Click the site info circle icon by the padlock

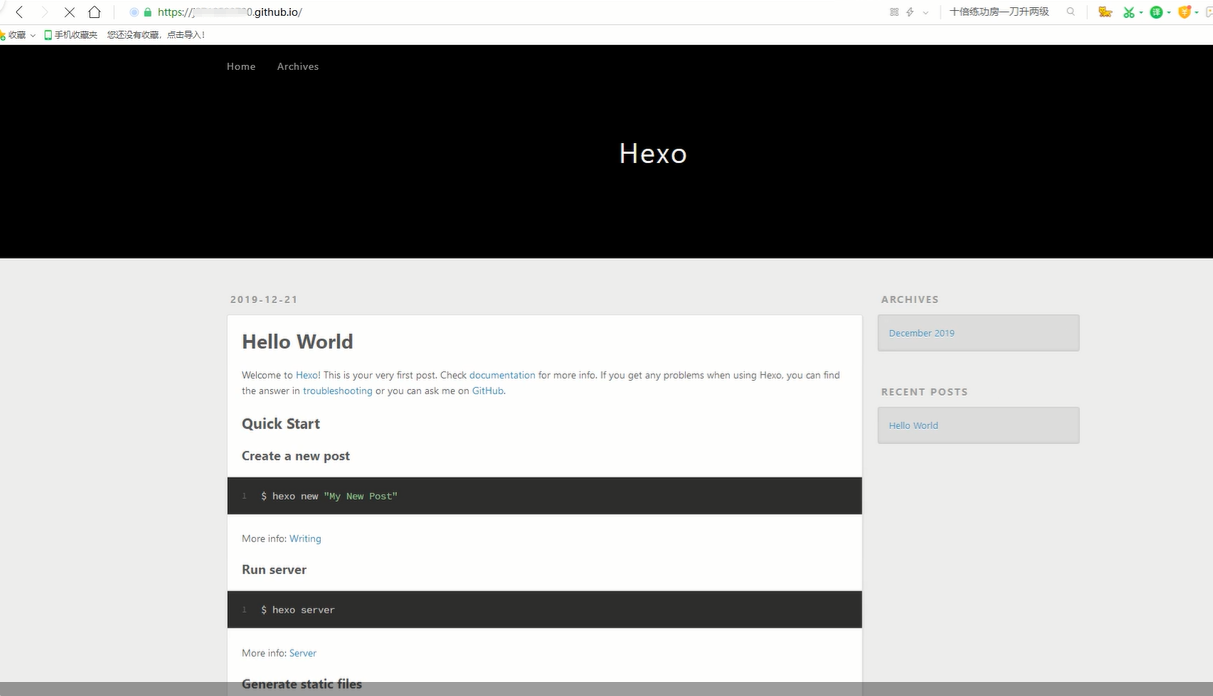coord(134,12)
